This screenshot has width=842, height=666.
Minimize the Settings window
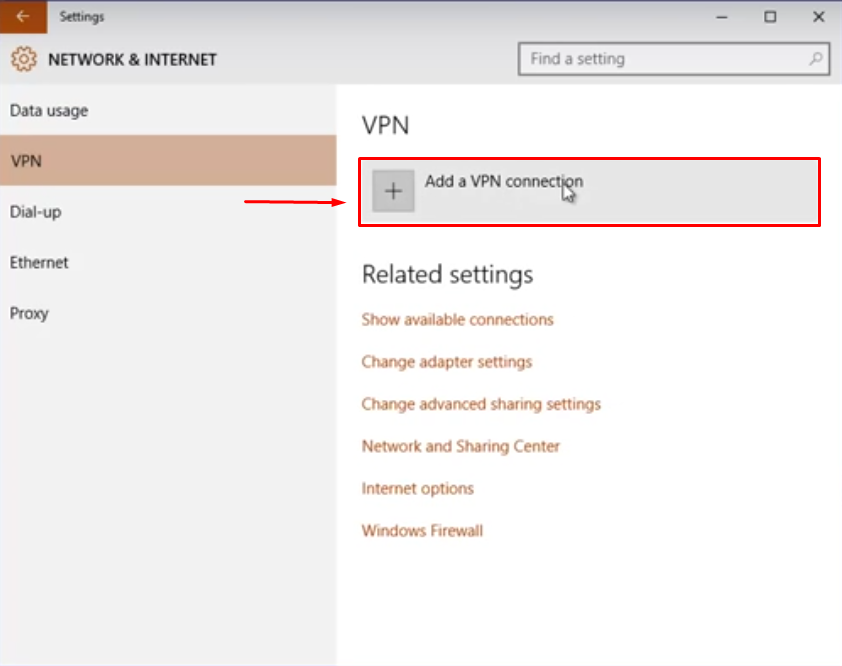click(x=722, y=17)
